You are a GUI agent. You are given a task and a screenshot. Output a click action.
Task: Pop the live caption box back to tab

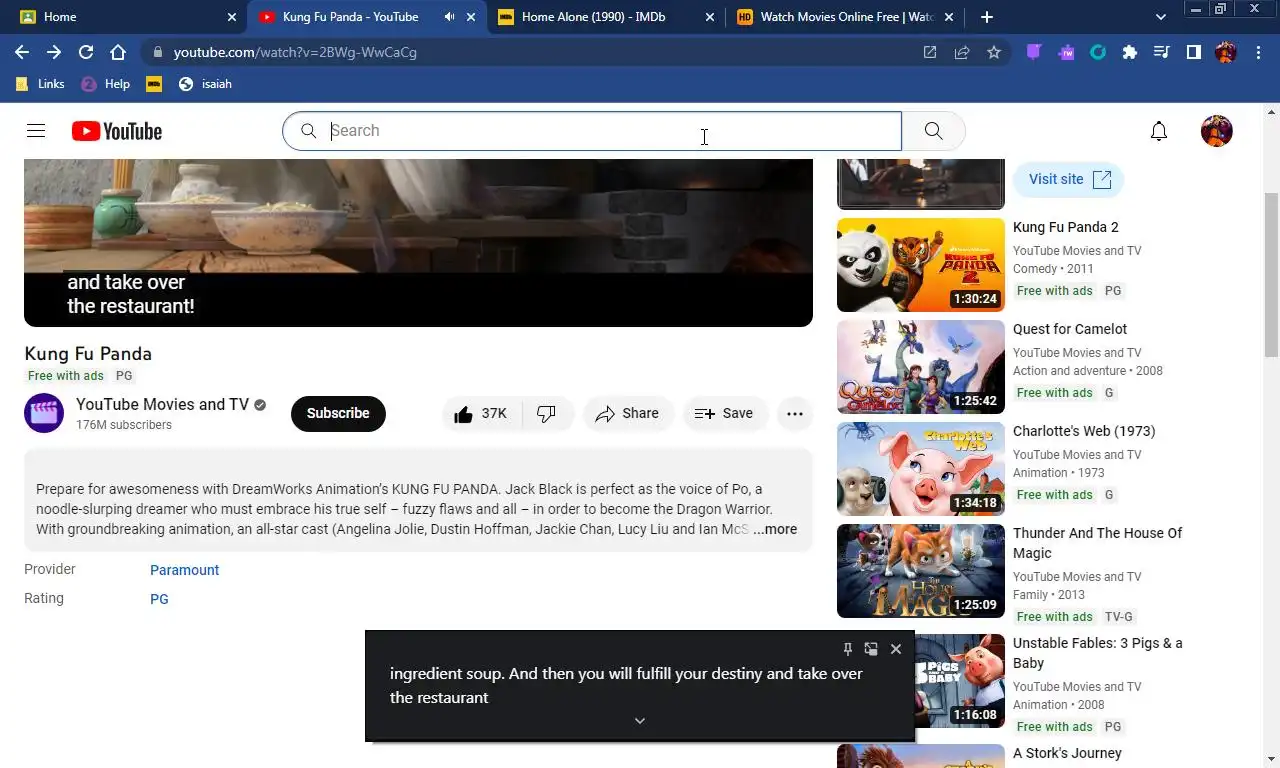coord(871,649)
